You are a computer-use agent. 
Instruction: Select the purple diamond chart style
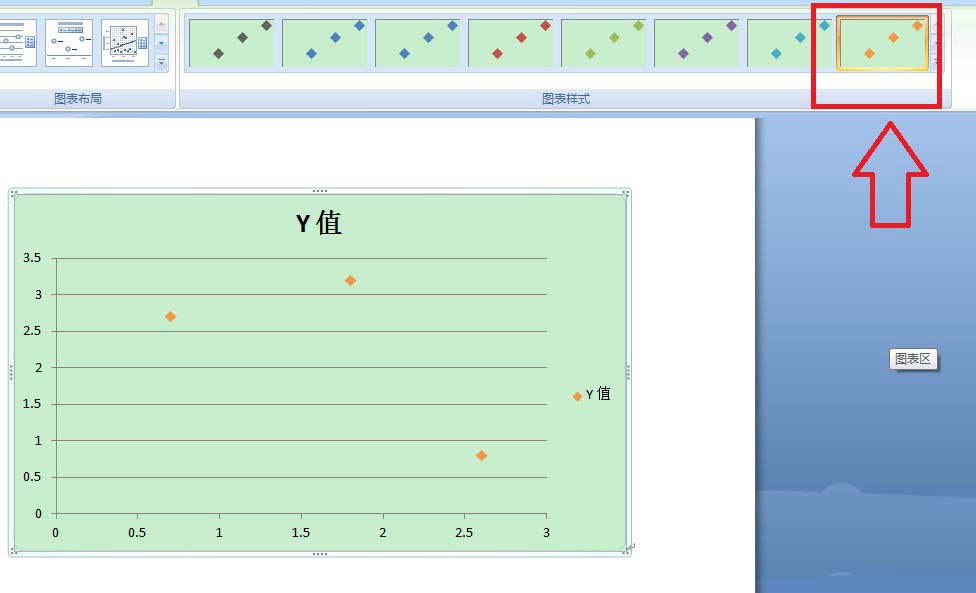pos(697,42)
